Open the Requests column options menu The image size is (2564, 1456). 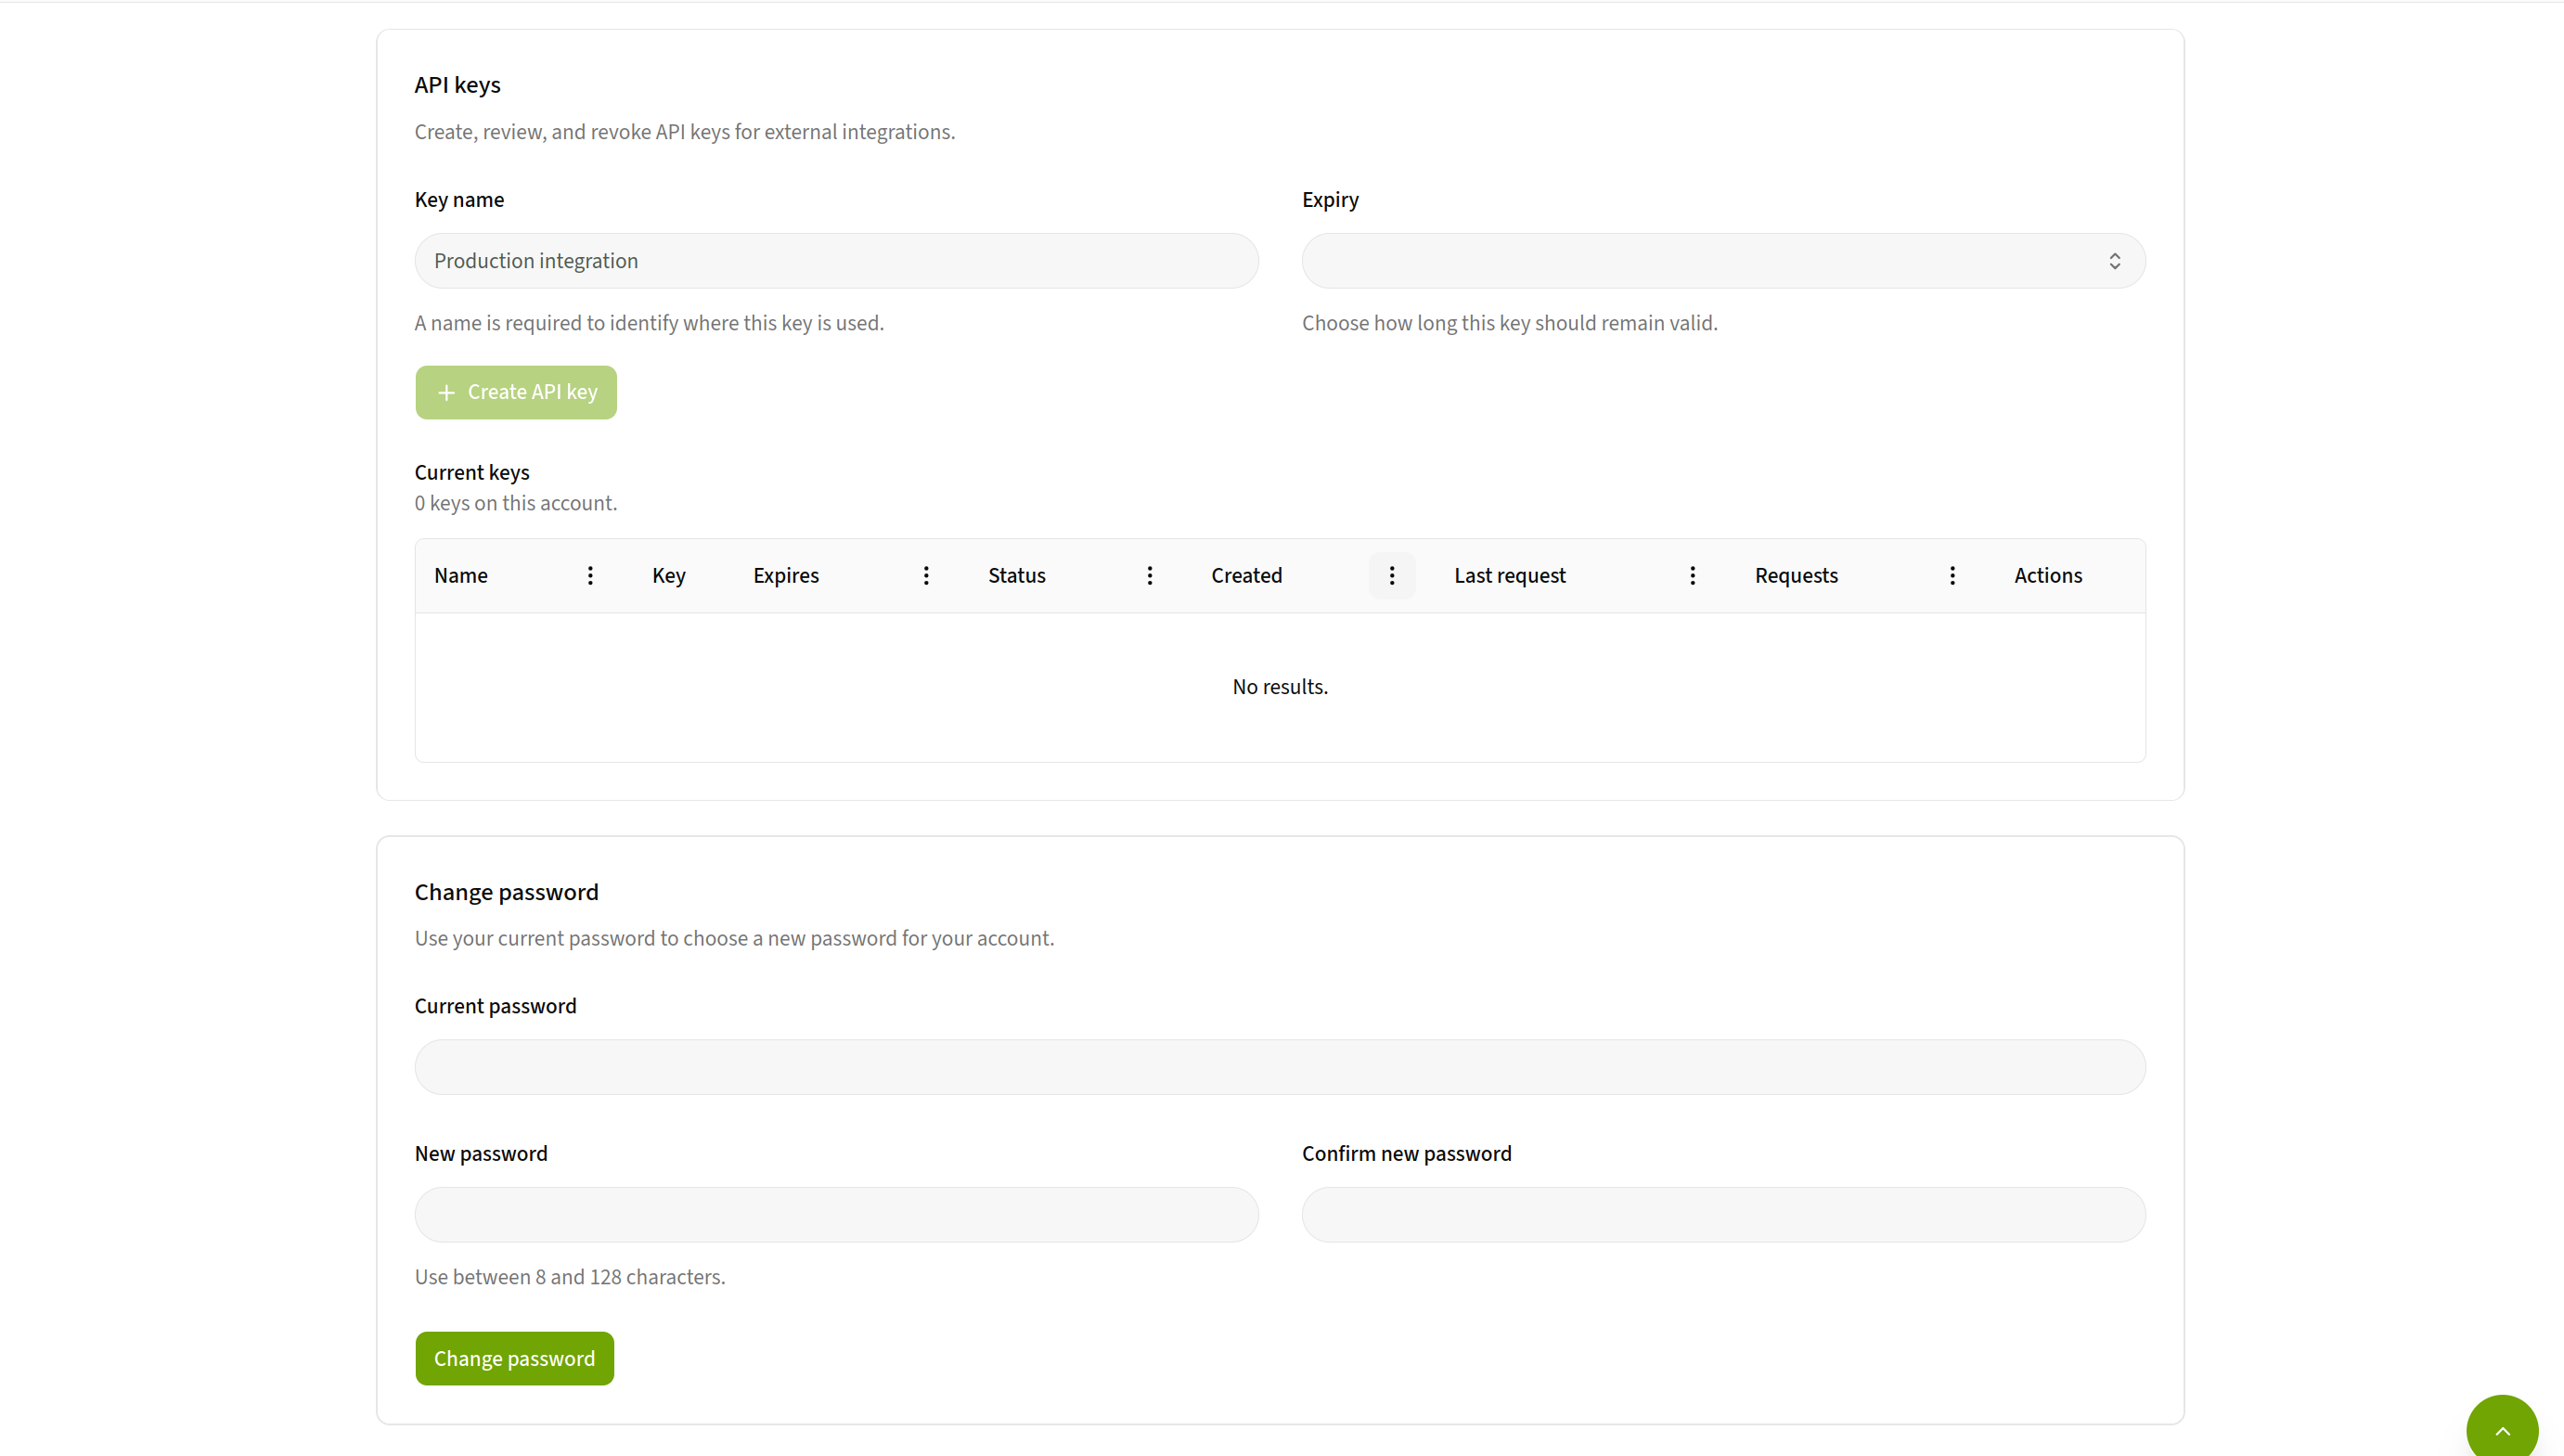click(1952, 575)
